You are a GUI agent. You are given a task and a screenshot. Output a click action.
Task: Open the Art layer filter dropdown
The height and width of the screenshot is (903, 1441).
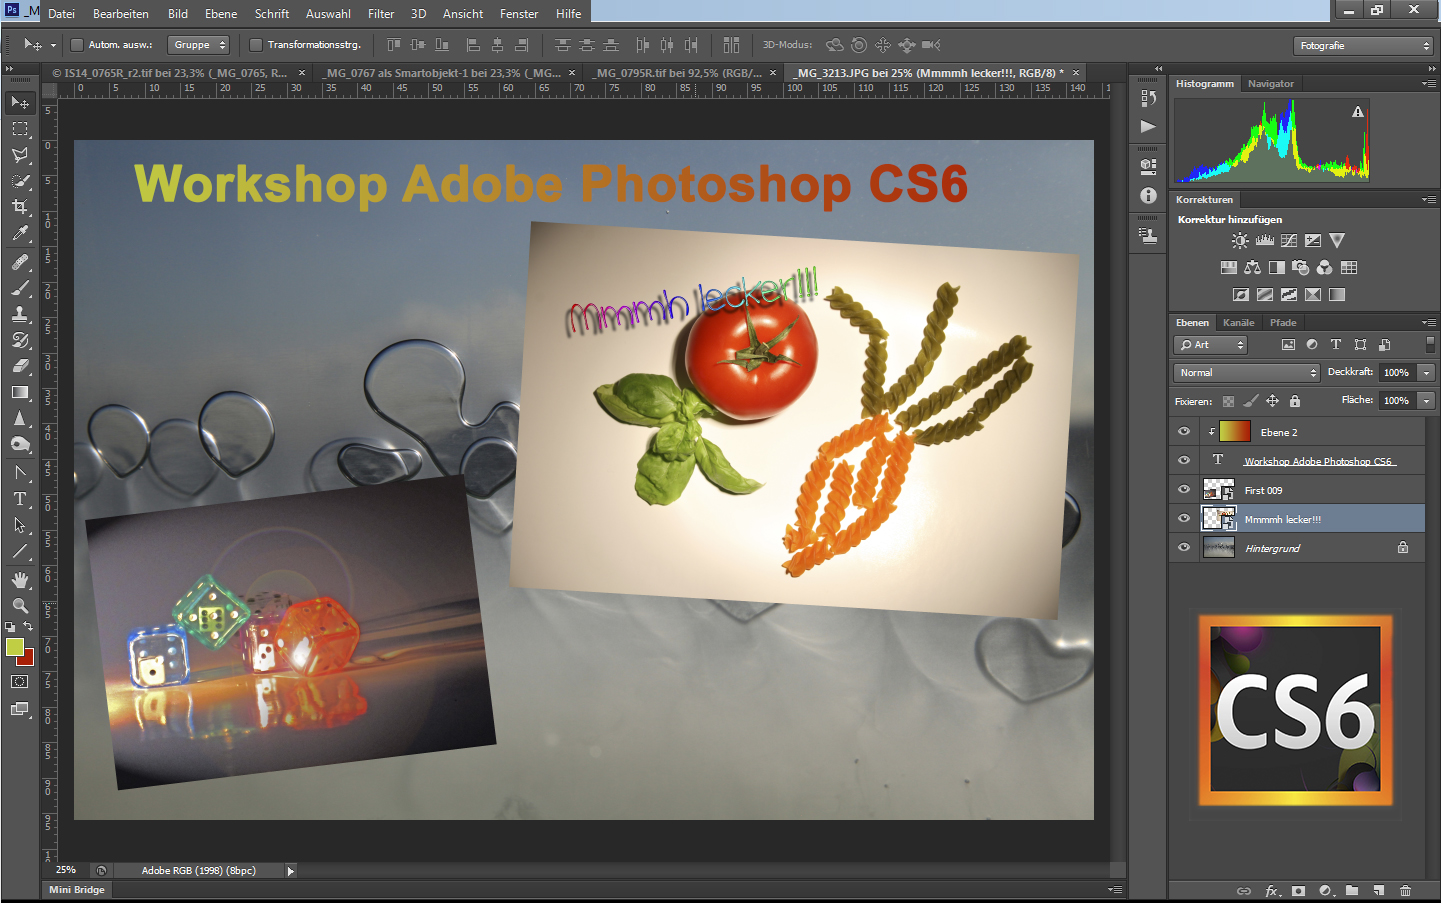pyautogui.click(x=1211, y=345)
